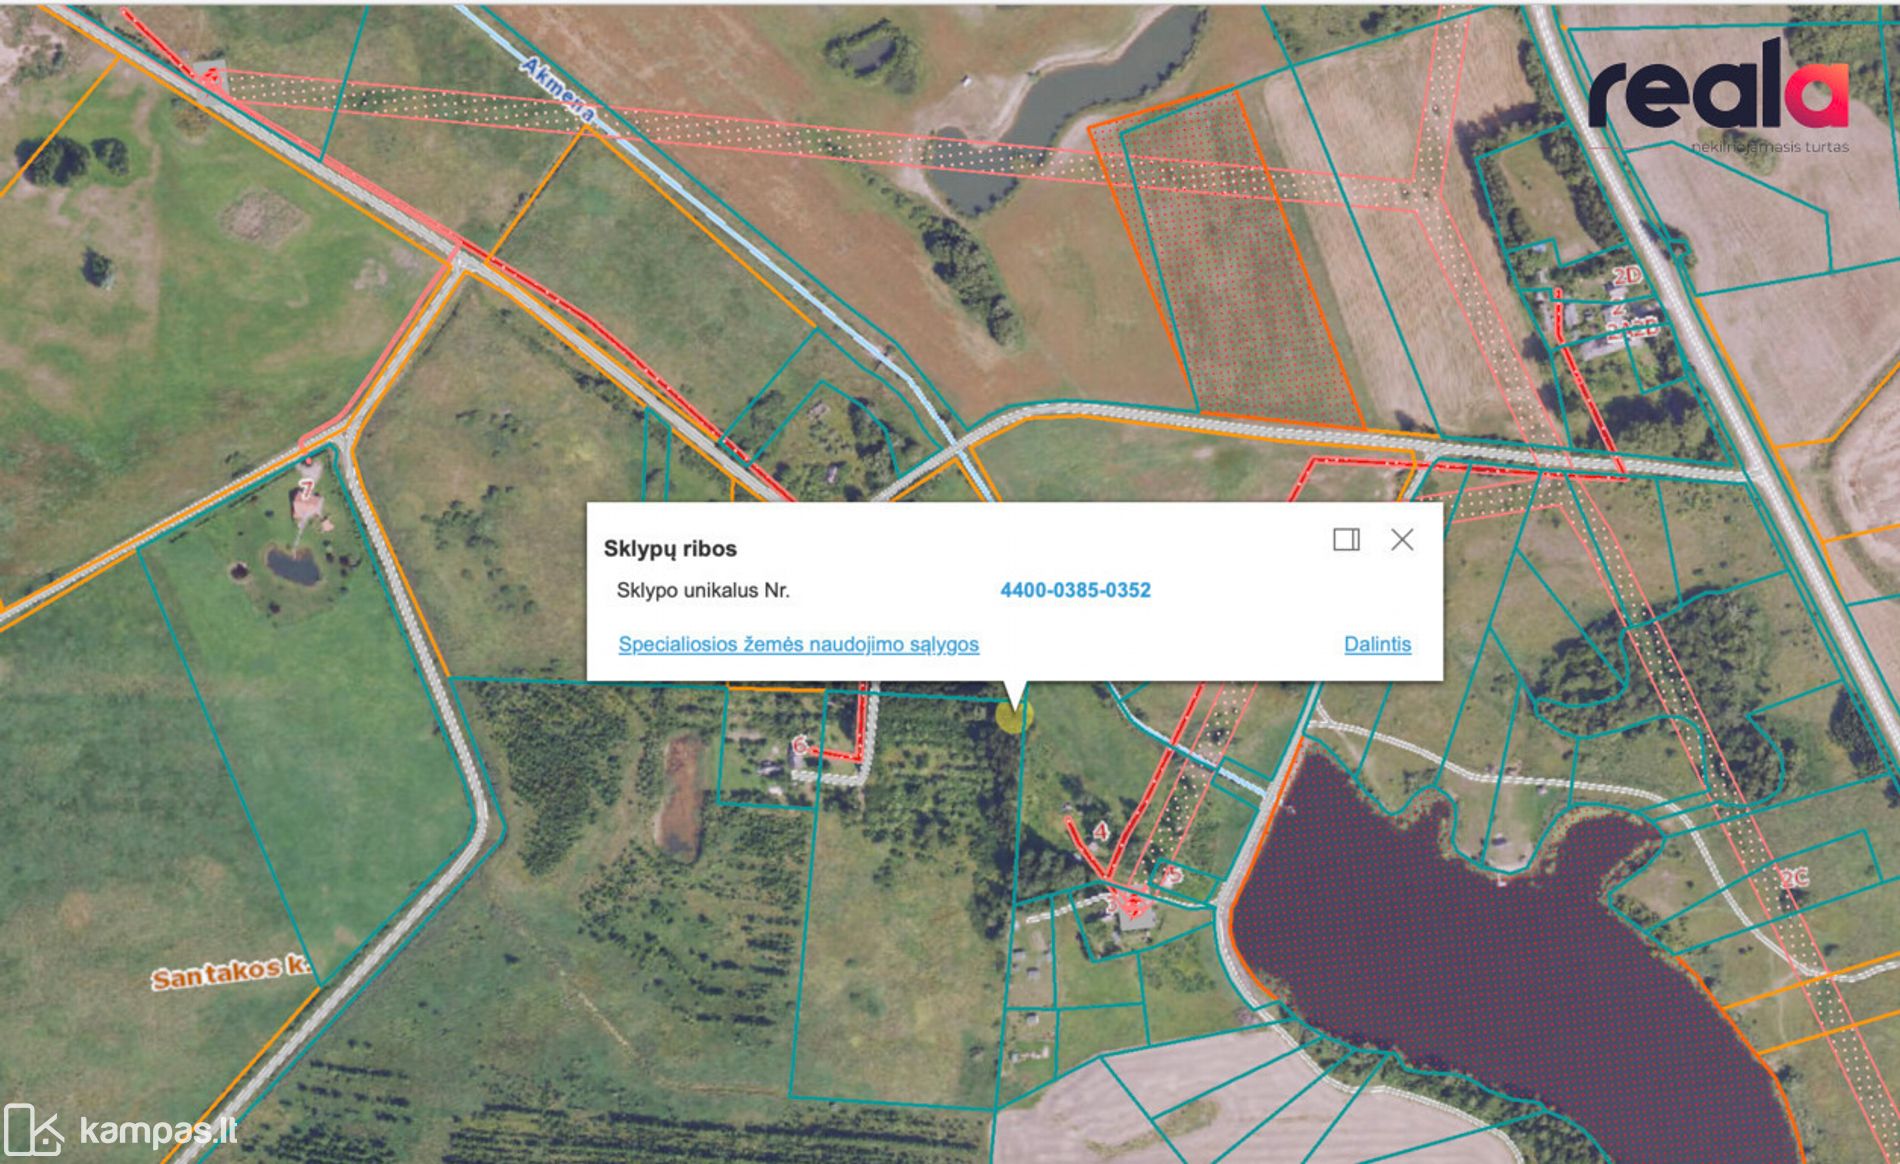This screenshot has height=1164, width=1900.
Task: Click the Dalintis share link
Action: (1377, 644)
